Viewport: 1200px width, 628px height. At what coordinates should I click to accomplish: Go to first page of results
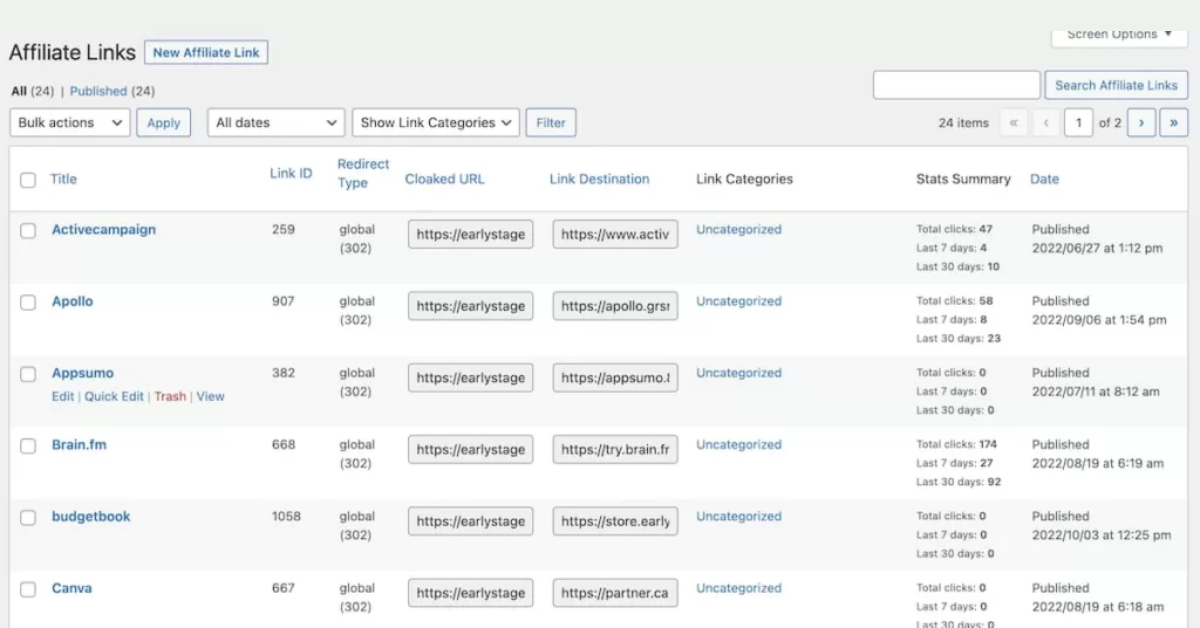pyautogui.click(x=1013, y=123)
